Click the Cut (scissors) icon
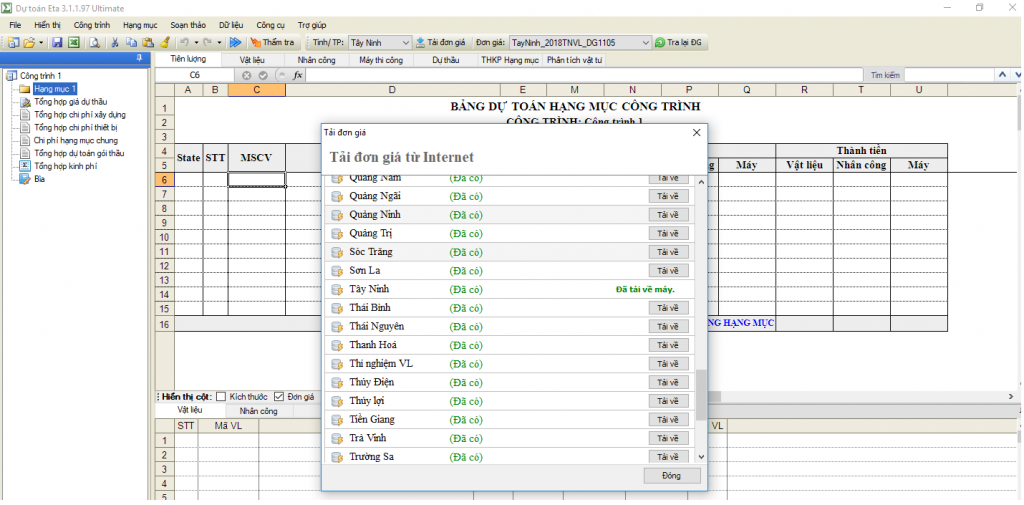 click(x=116, y=43)
